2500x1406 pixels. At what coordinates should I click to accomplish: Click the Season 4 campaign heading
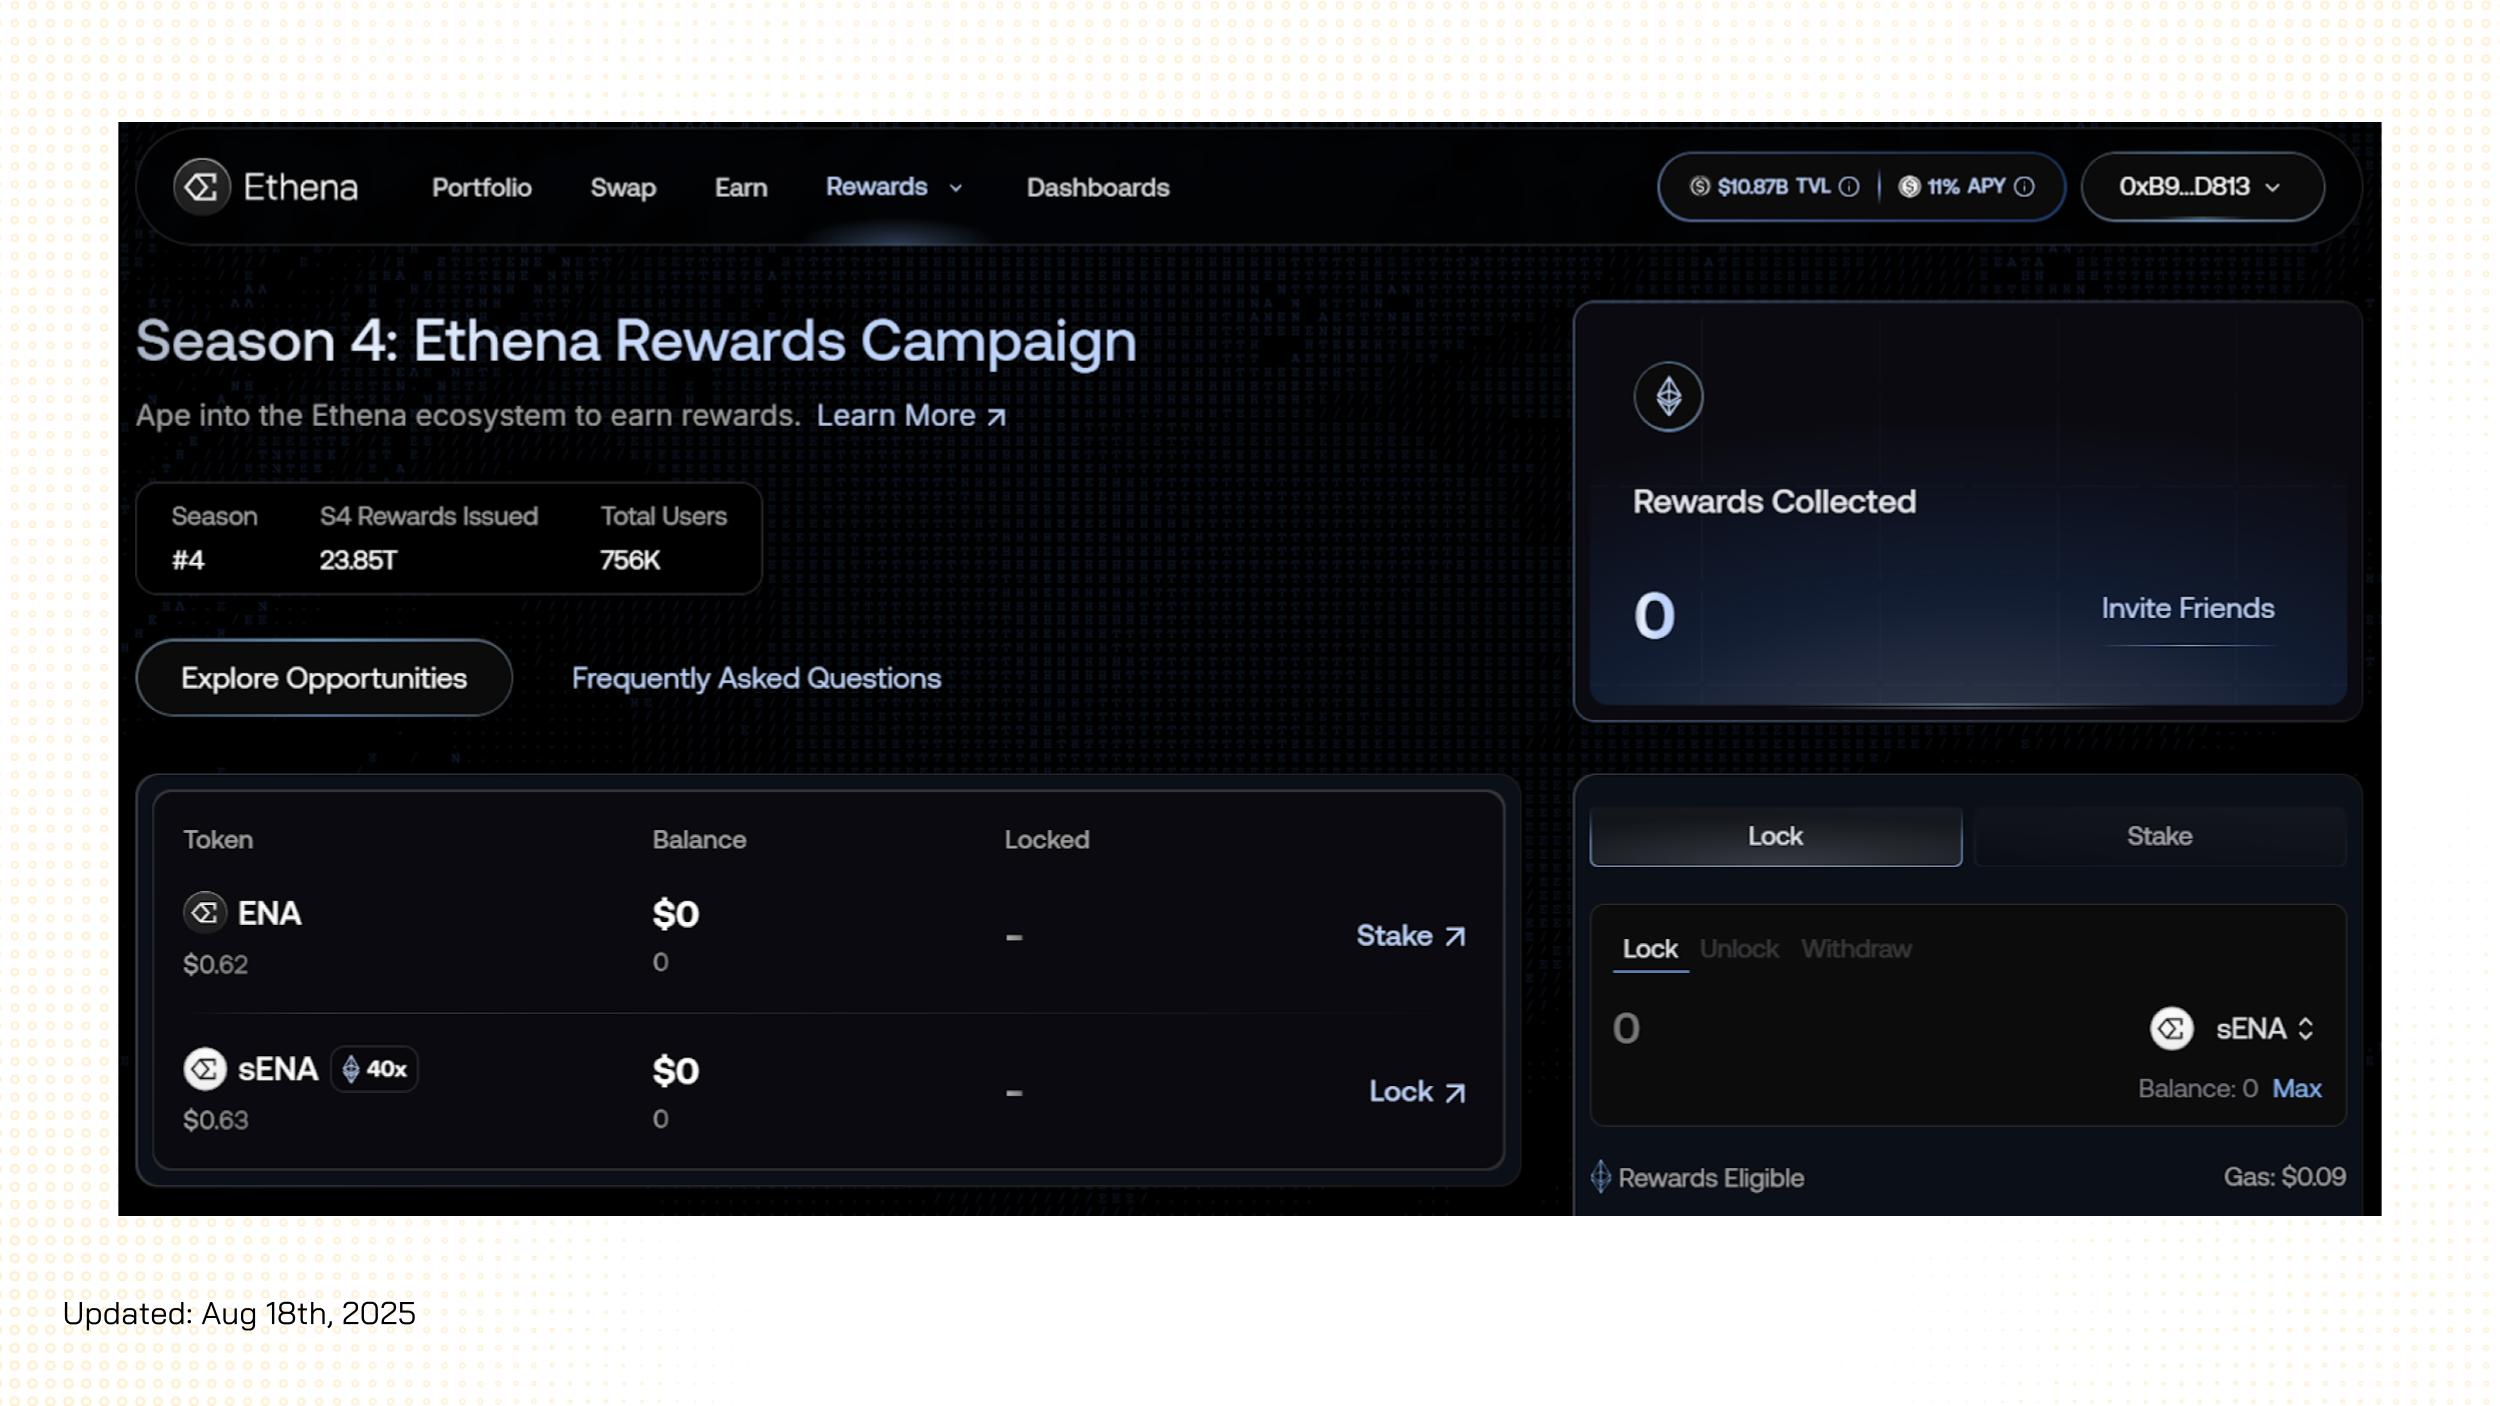point(636,342)
